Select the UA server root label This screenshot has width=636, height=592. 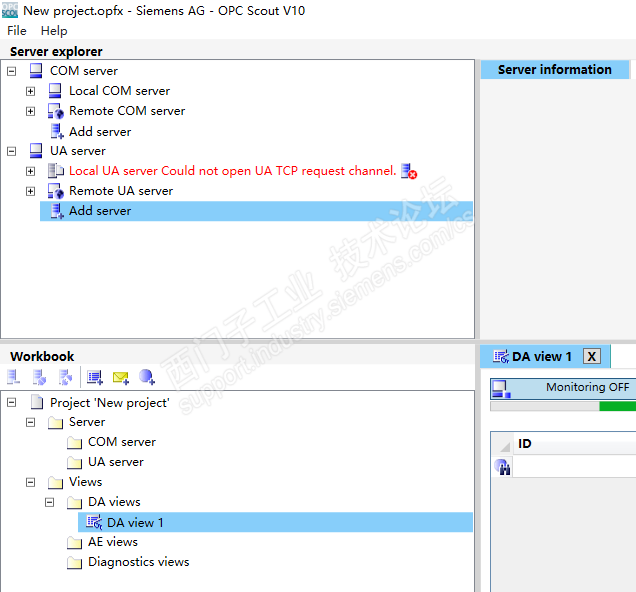click(77, 151)
